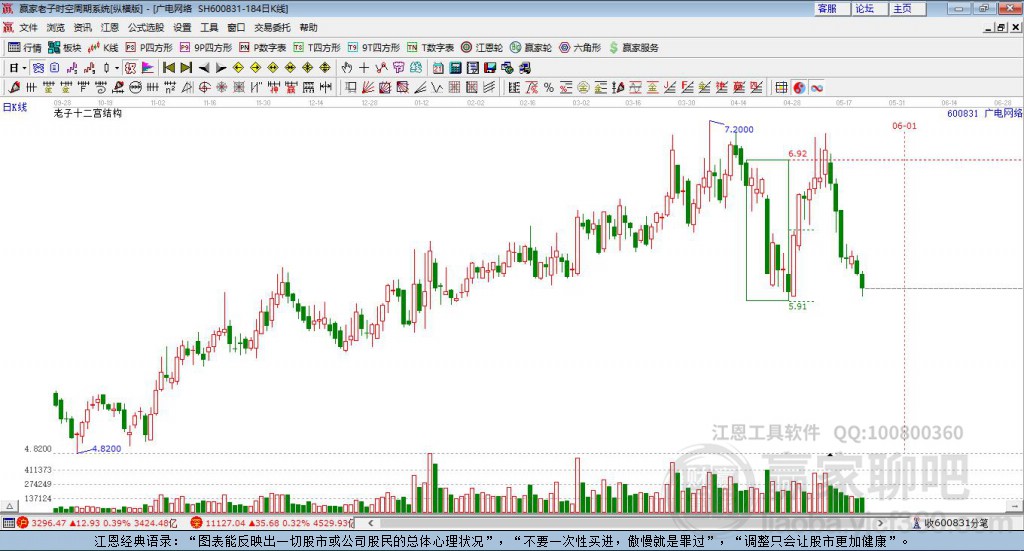Open the 赢家轮 wheel tool
Screen dimensions: 1024x551
[x=530, y=48]
